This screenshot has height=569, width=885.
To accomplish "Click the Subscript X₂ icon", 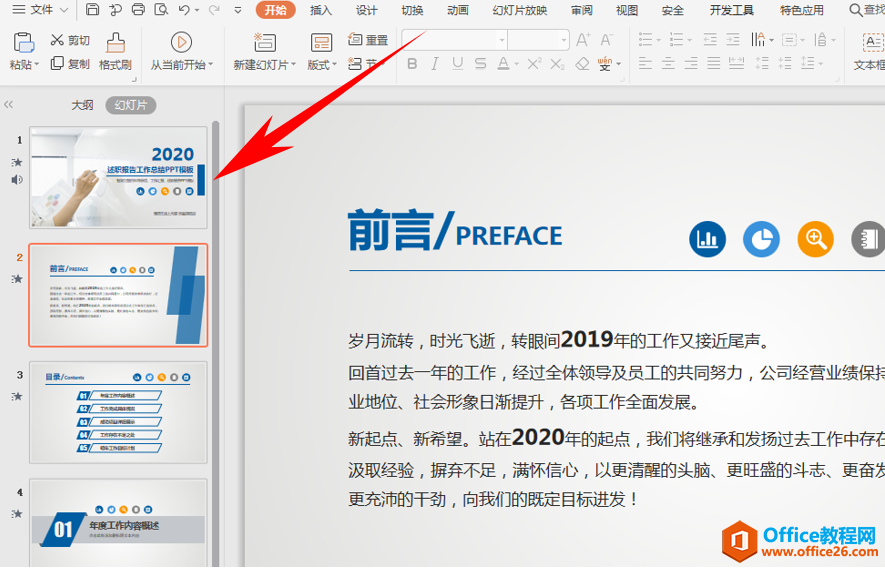I will (557, 64).
